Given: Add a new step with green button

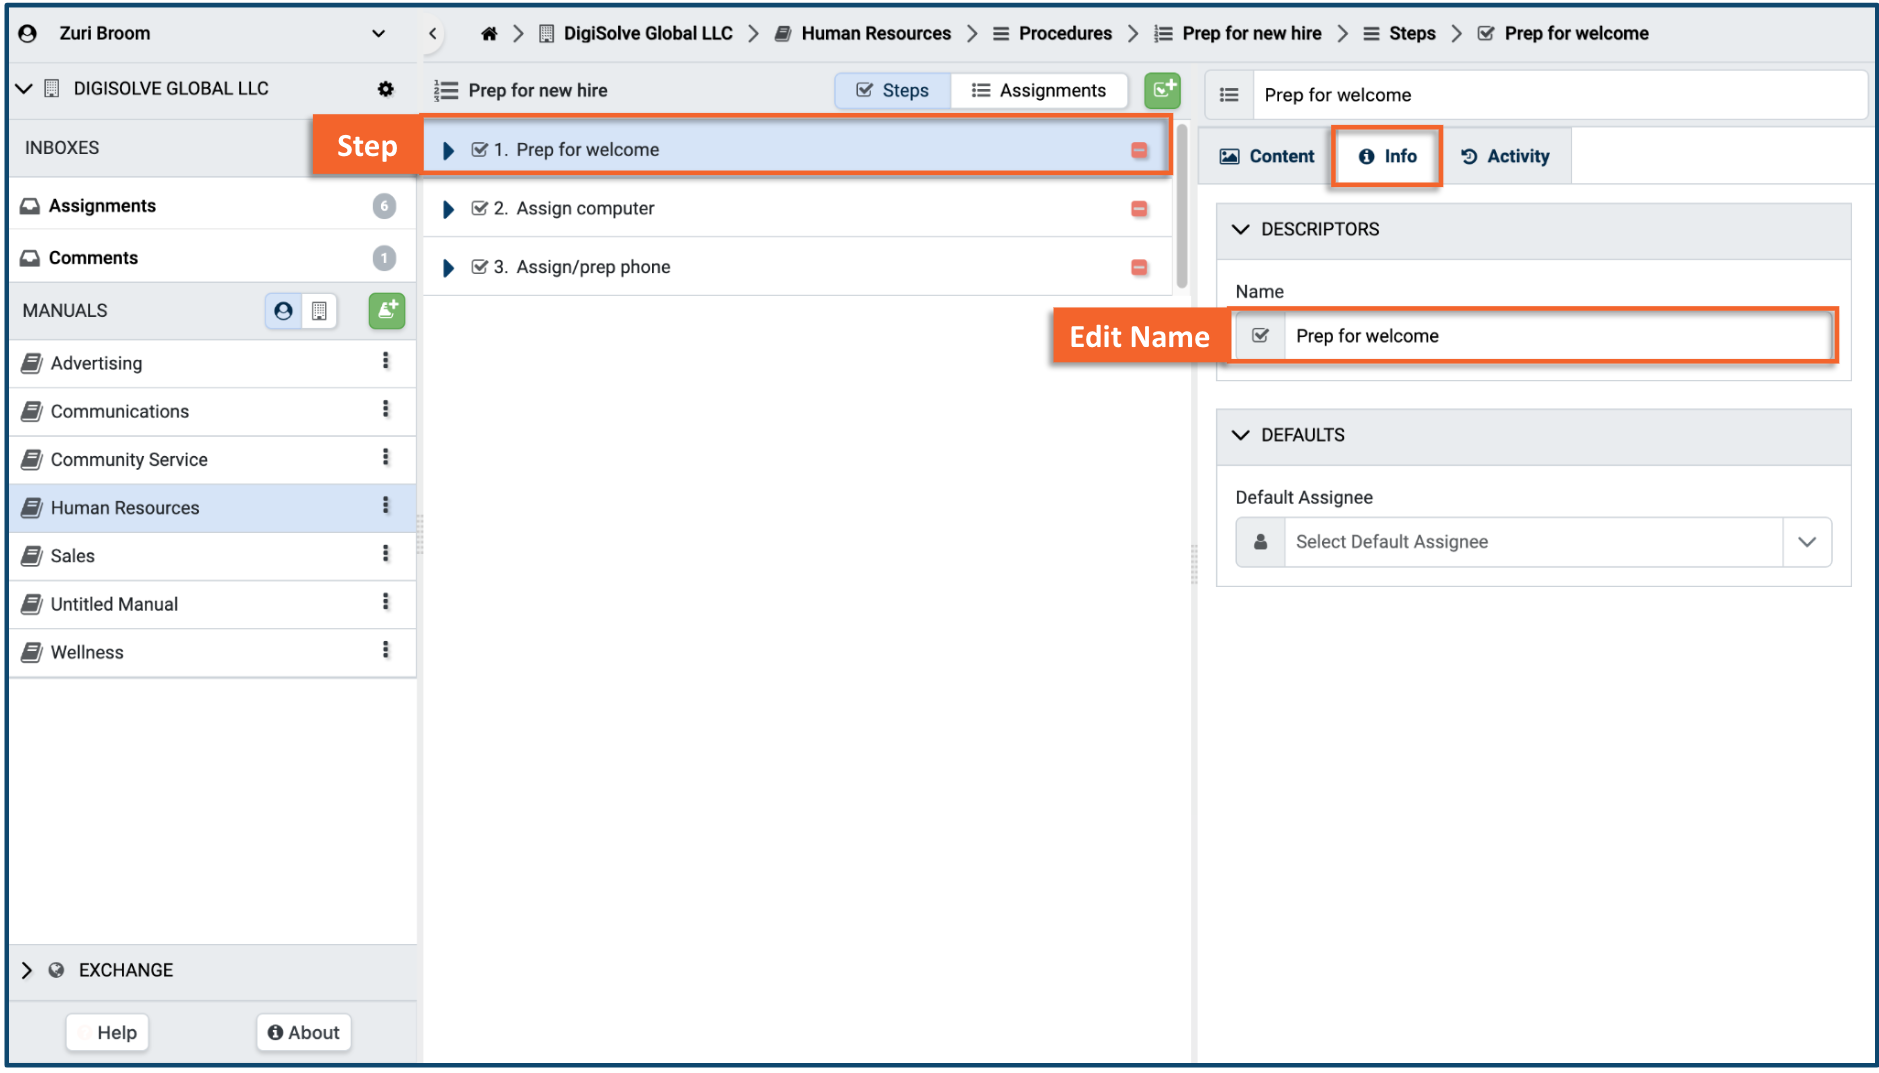Looking at the screenshot, I should [1162, 90].
